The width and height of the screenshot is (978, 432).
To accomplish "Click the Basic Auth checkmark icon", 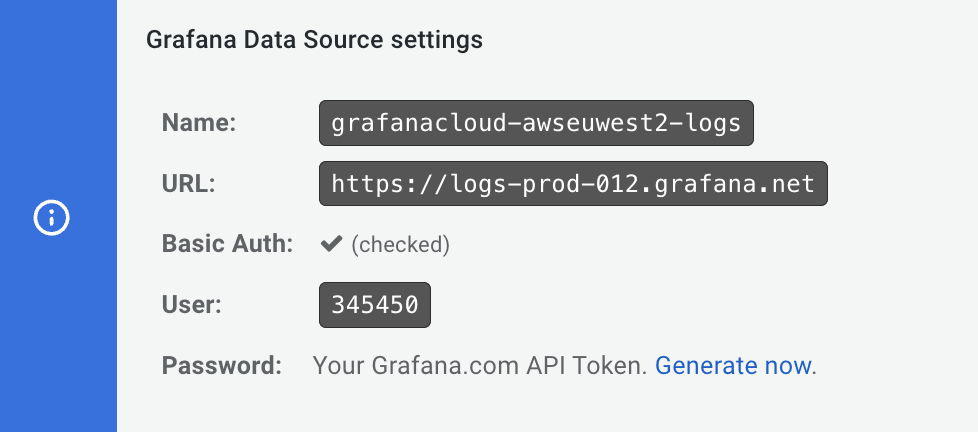I will [x=331, y=245].
